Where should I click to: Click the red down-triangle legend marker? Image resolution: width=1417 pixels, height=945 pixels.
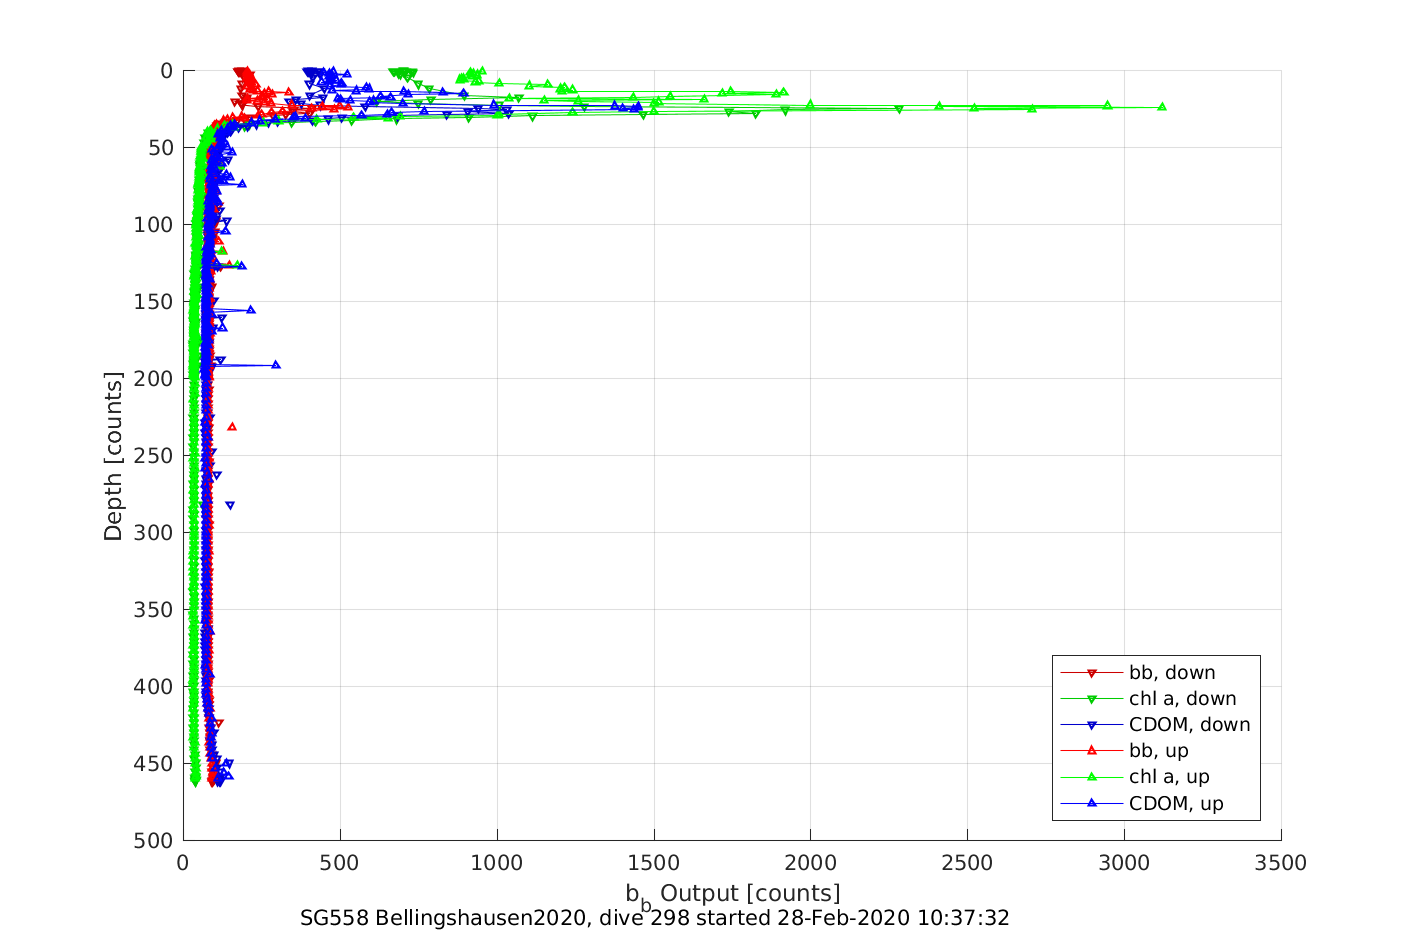click(x=1092, y=673)
